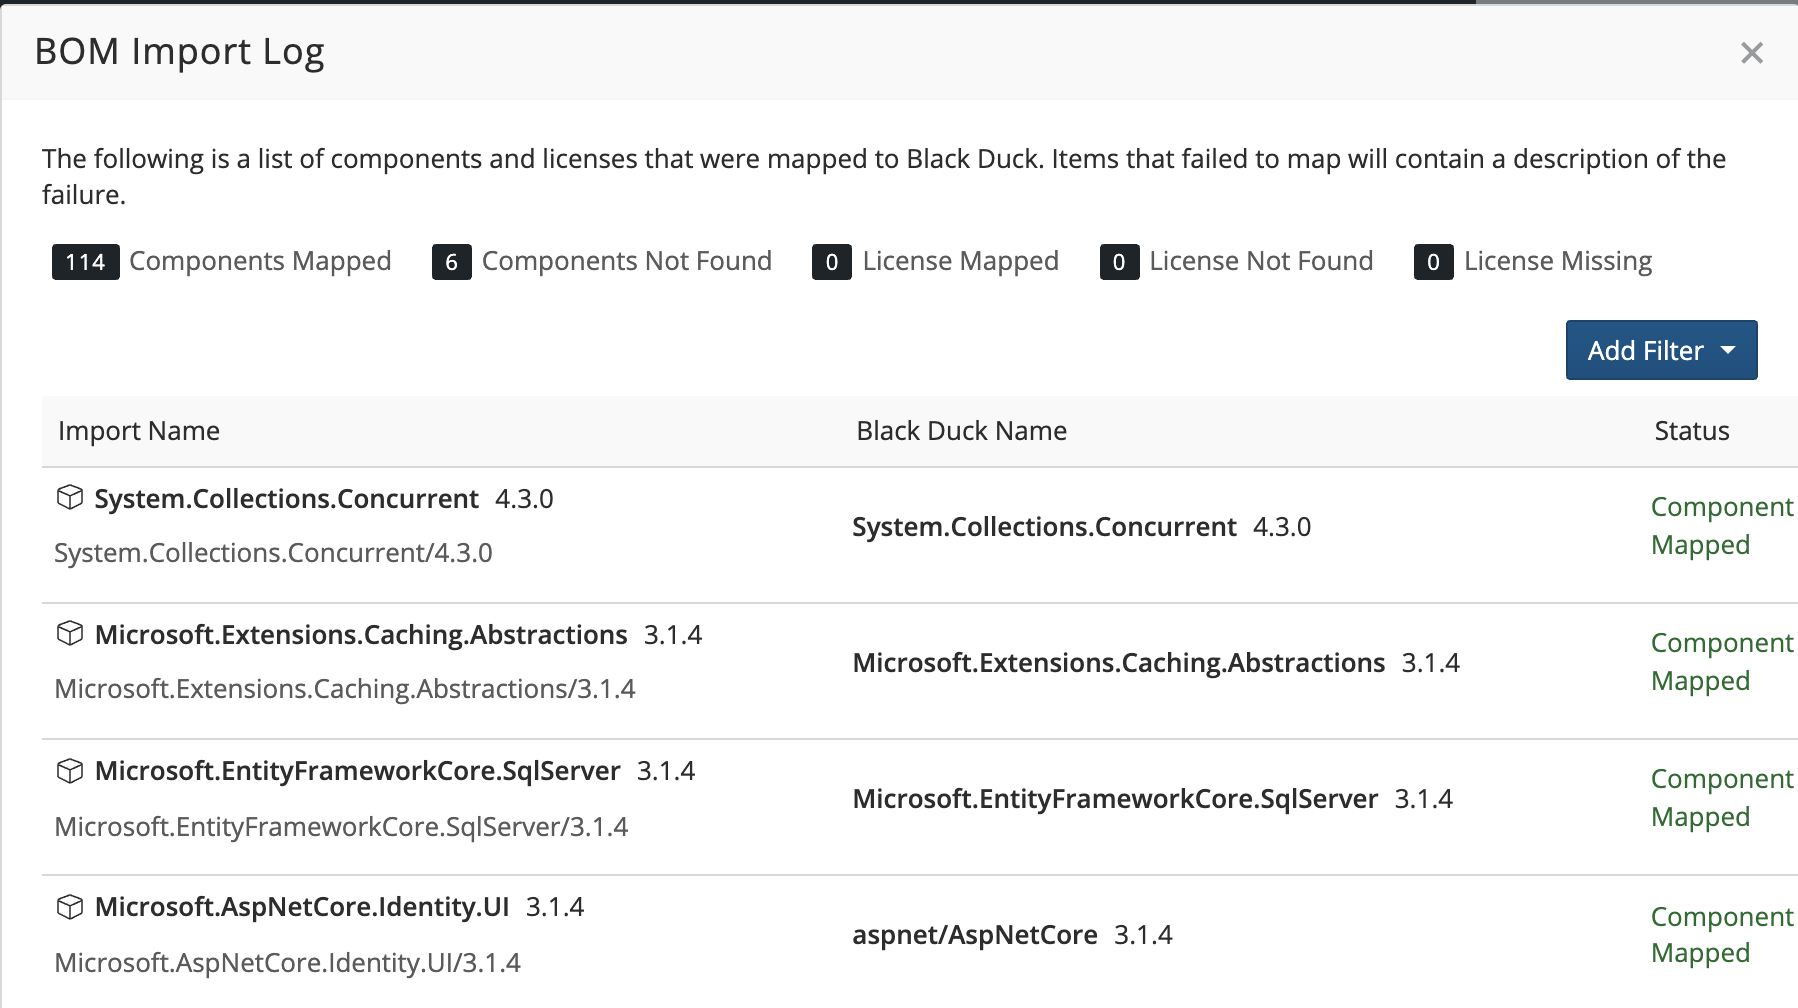Click the 0 License Missing badge

click(1434, 261)
